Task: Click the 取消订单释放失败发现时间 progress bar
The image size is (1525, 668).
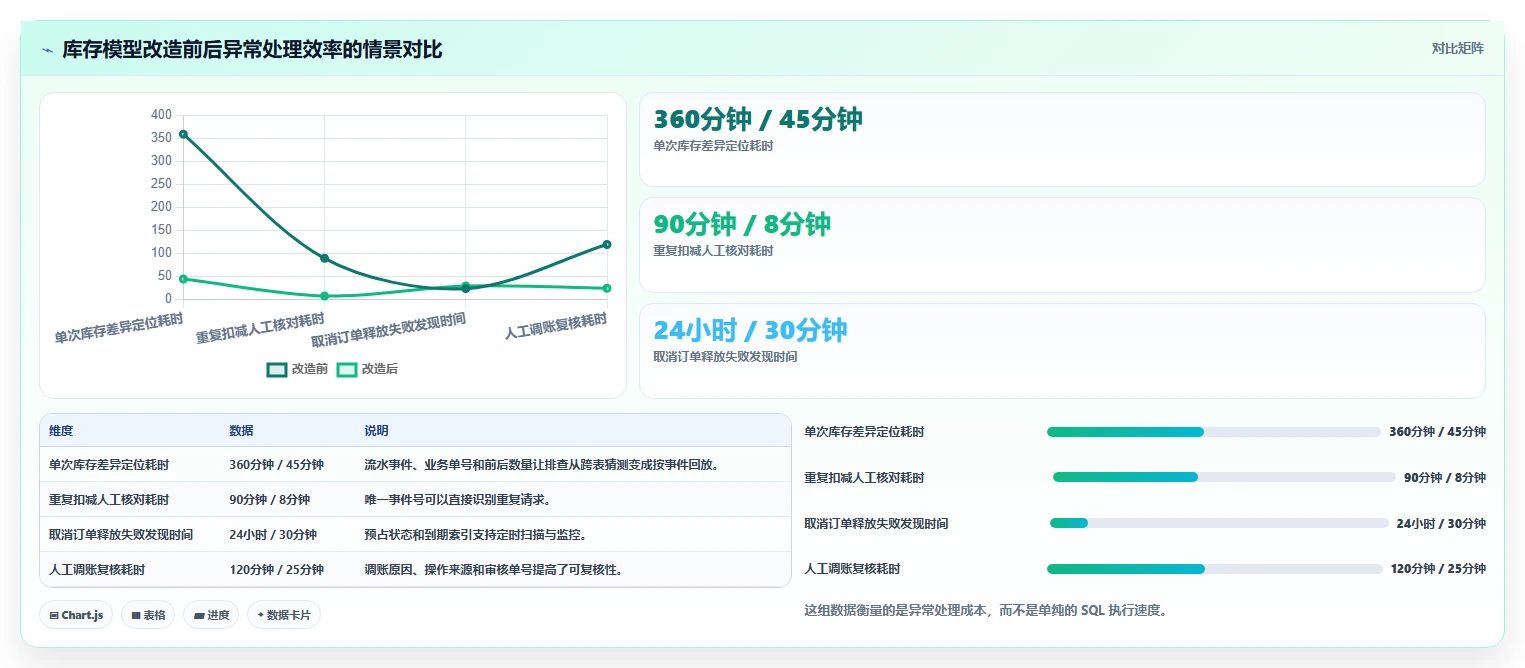Action: (x=1219, y=523)
